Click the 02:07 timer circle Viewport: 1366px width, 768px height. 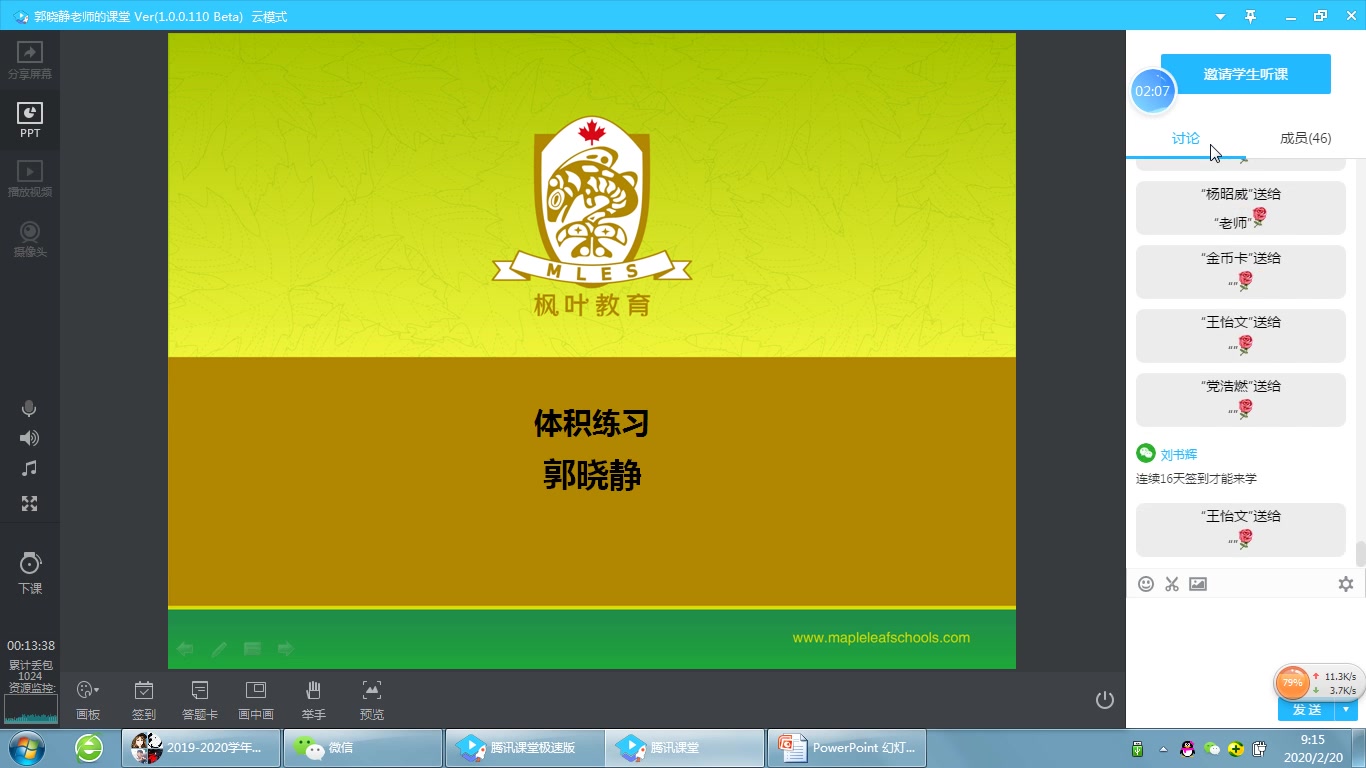(x=1152, y=91)
